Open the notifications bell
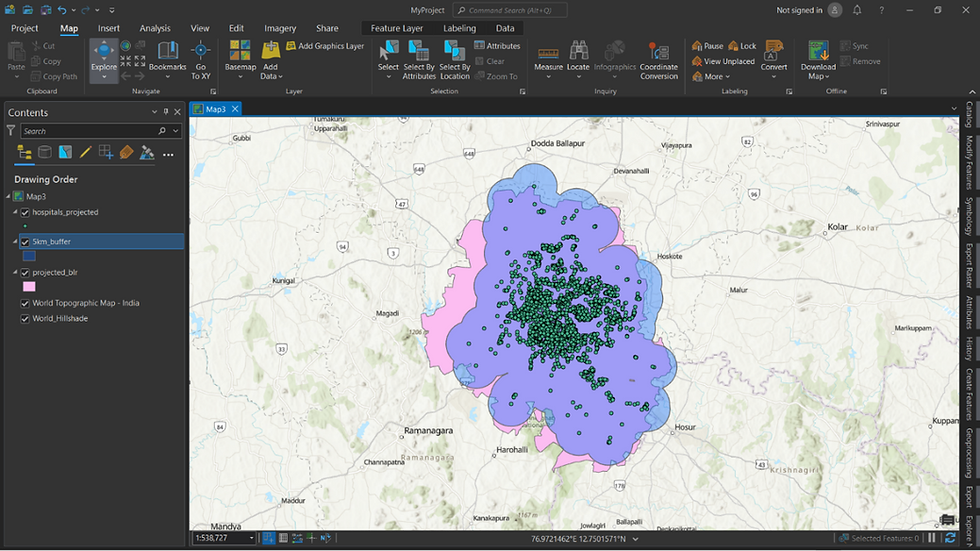Viewport: 980px width, 551px height. [x=857, y=10]
